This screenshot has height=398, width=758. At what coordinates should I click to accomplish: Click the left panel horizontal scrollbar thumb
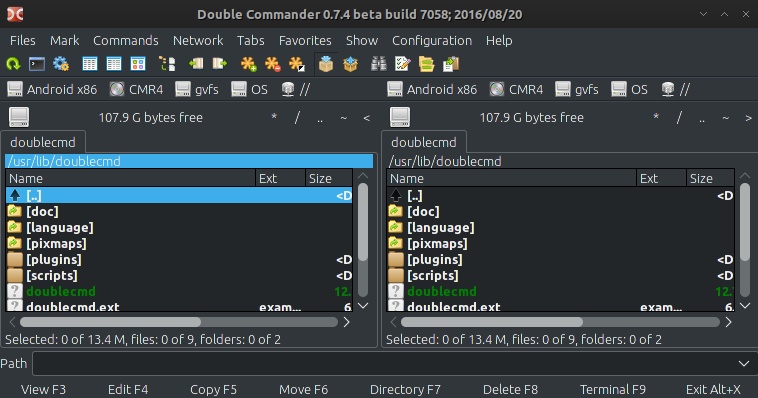pyautogui.click(x=110, y=322)
